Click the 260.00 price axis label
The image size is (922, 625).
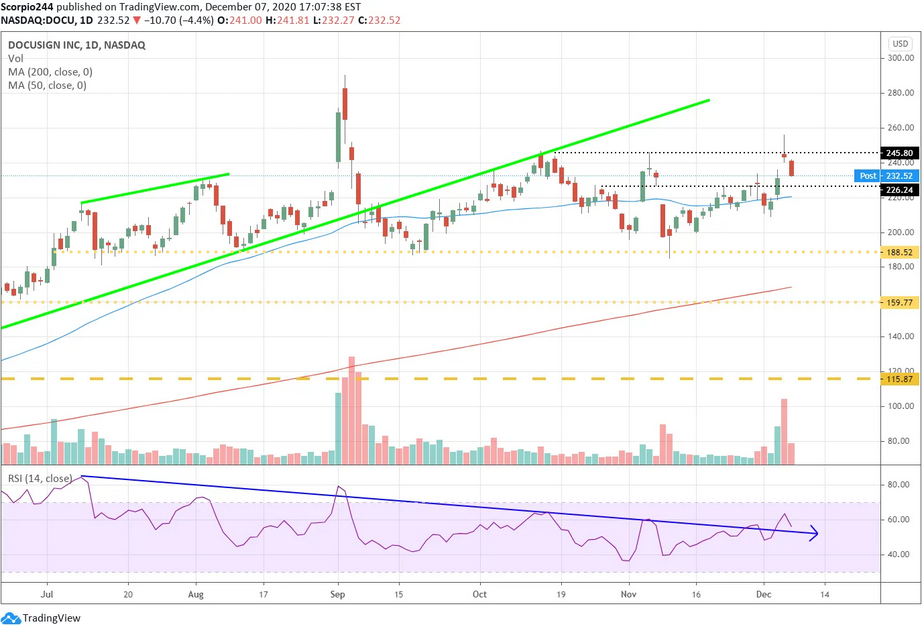point(901,128)
